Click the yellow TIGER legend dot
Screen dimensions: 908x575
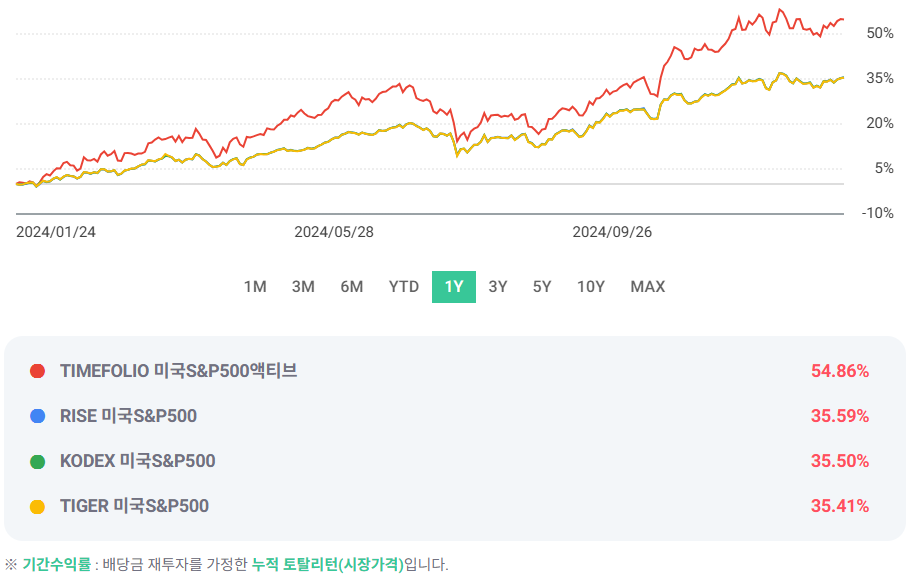coord(38,507)
